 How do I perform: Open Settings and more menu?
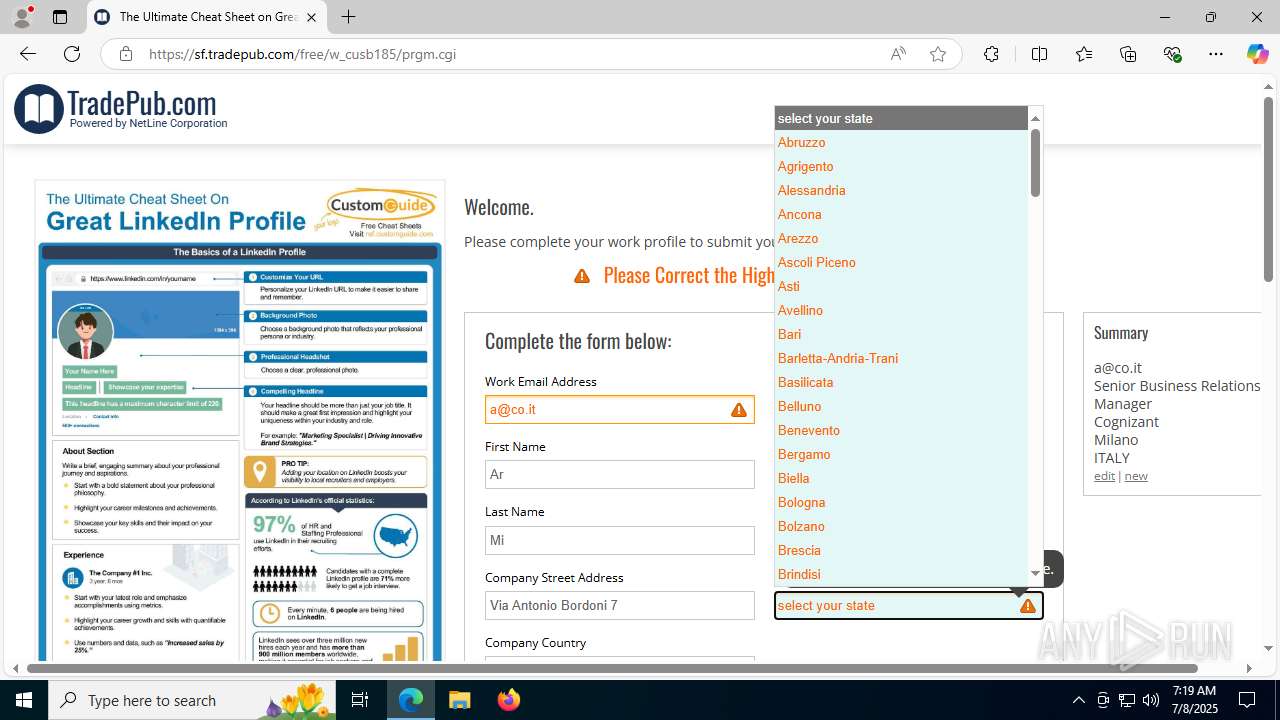coord(1216,54)
